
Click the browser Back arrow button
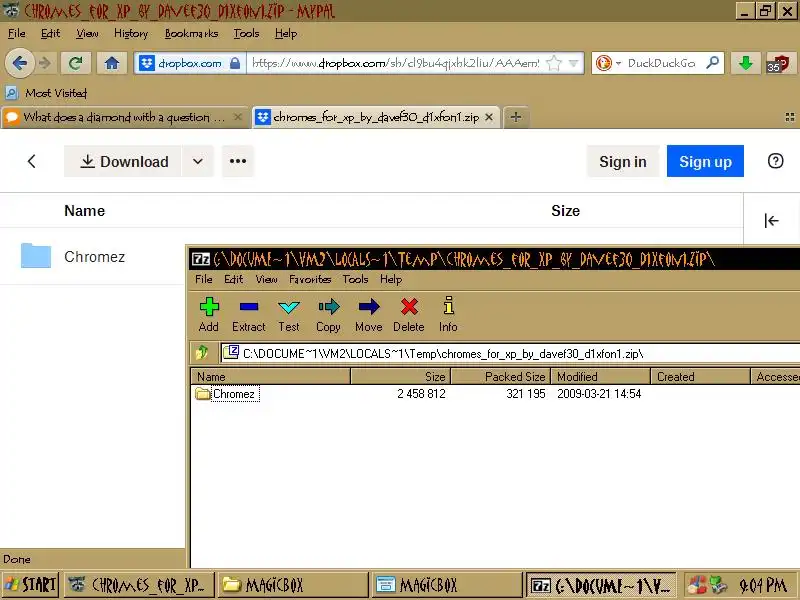(x=20, y=63)
